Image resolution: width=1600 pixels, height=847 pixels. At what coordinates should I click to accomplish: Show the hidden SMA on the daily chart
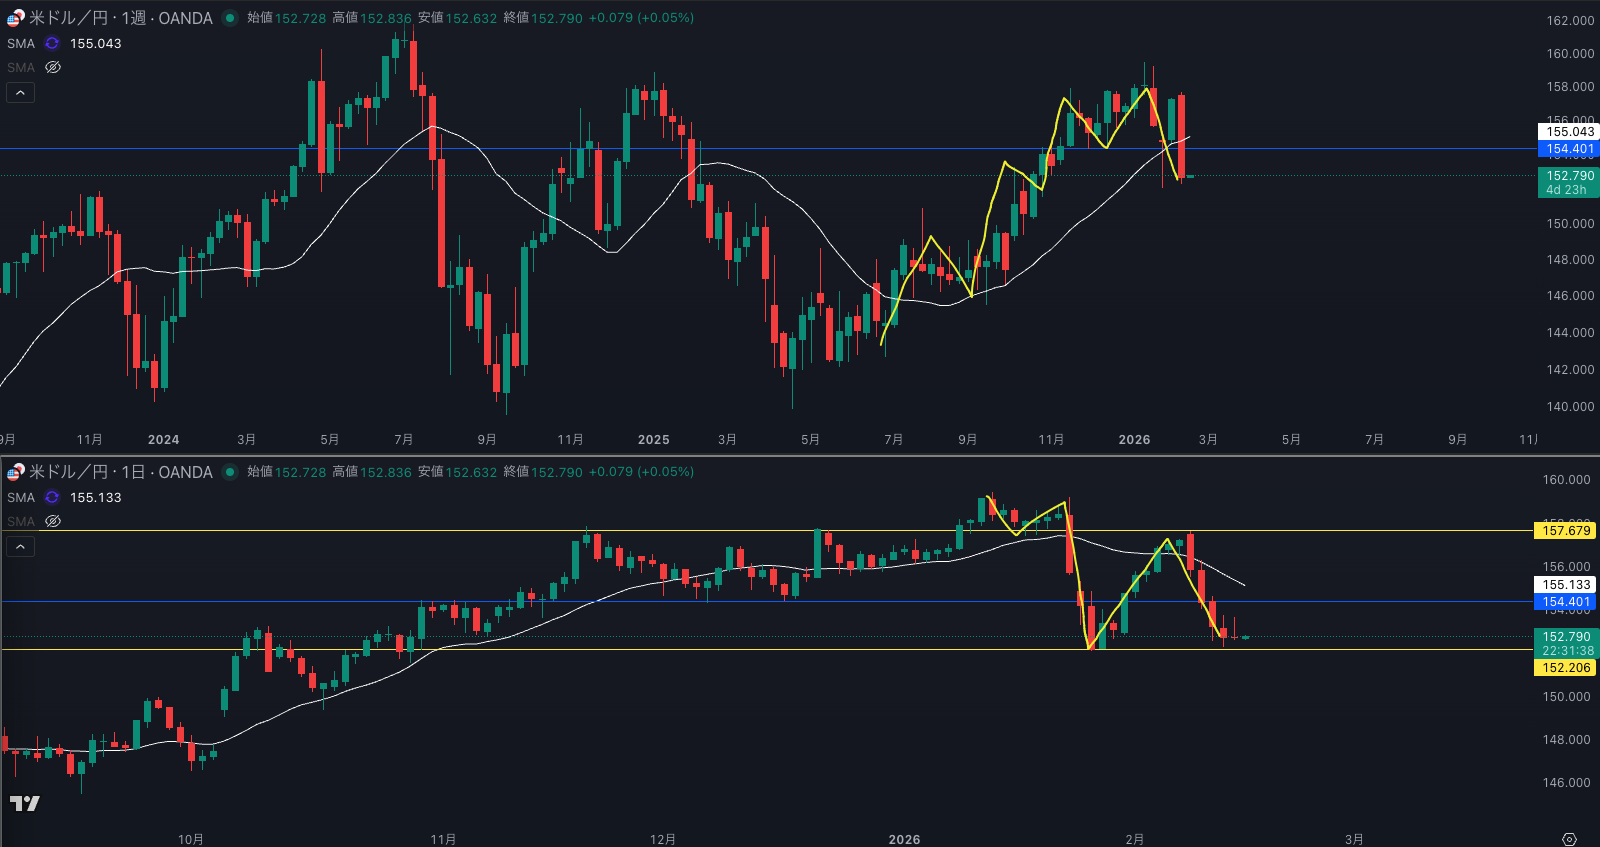pos(53,522)
